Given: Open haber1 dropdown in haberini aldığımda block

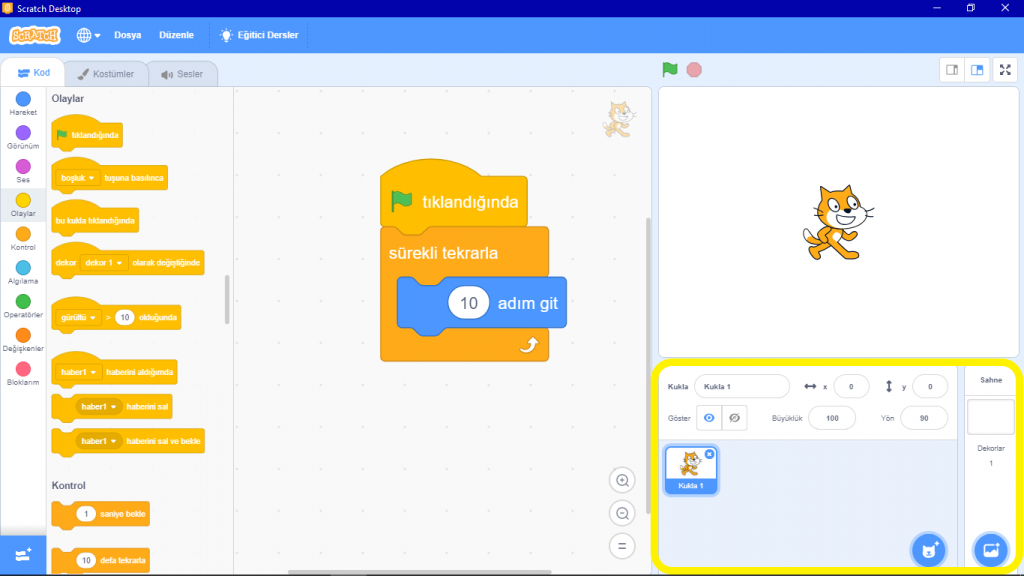Looking at the screenshot, I should 78,372.
